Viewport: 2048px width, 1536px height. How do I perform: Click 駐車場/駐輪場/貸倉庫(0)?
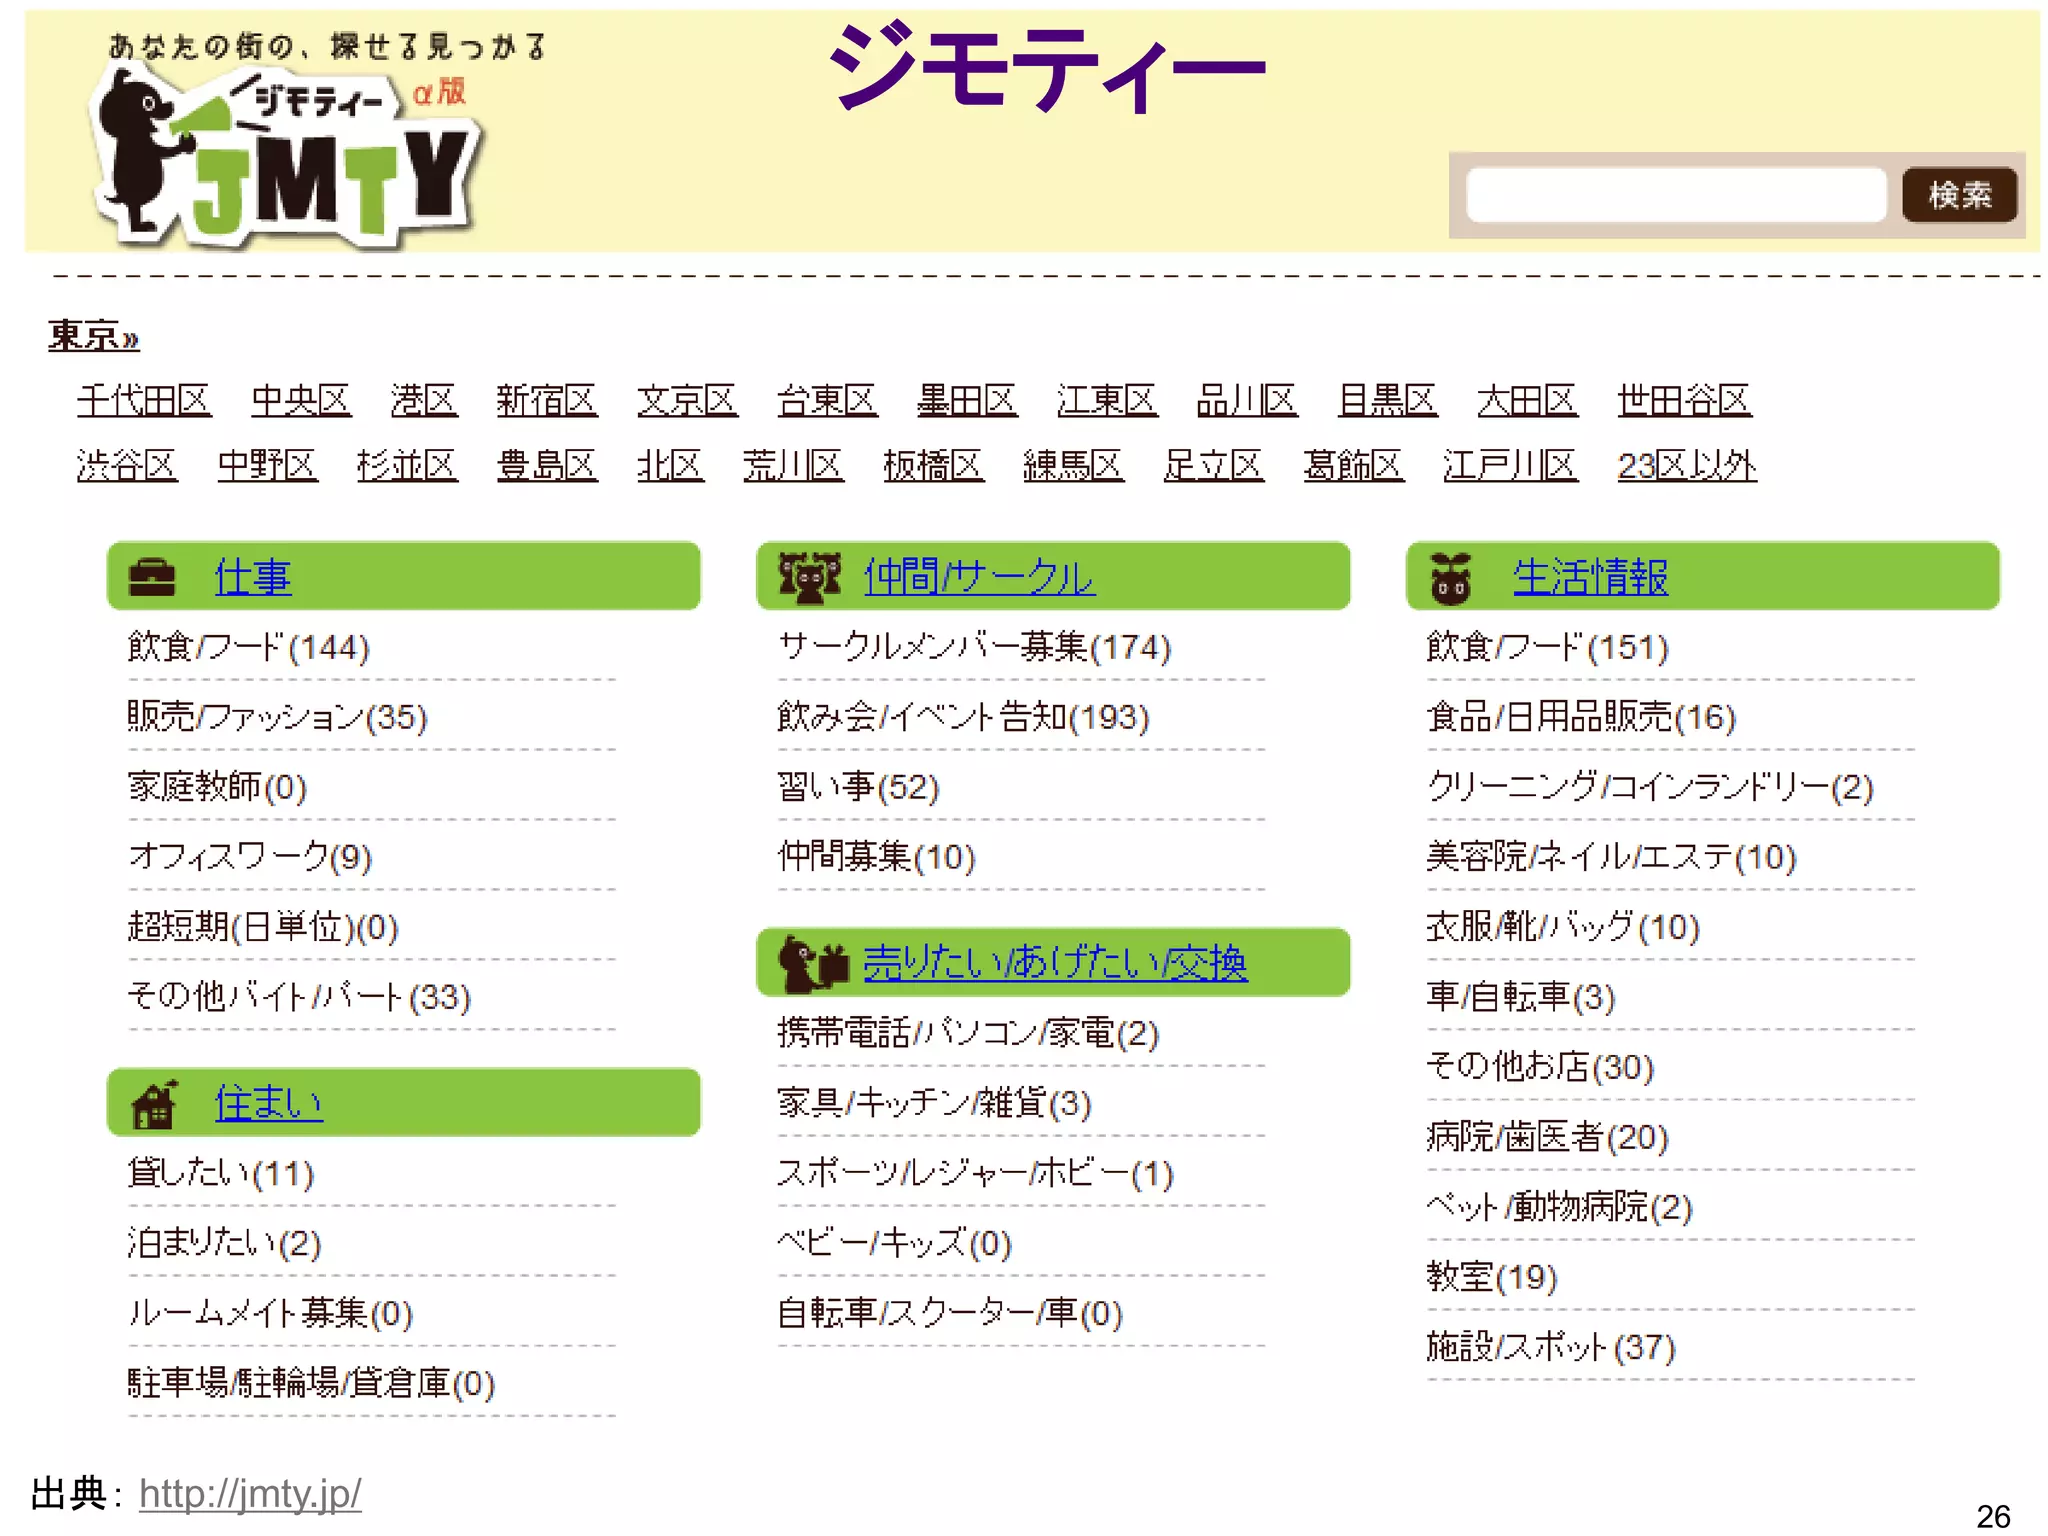click(311, 1383)
